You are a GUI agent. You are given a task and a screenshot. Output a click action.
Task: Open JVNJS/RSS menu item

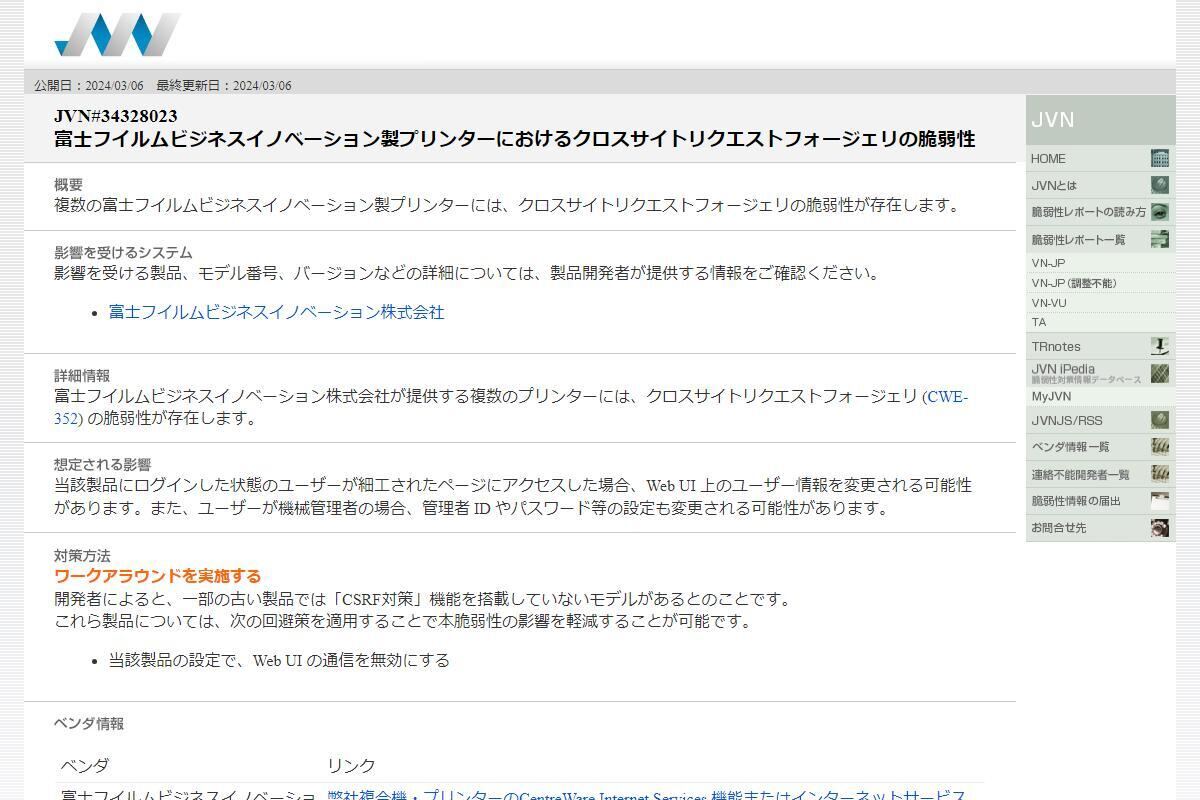(x=1100, y=420)
